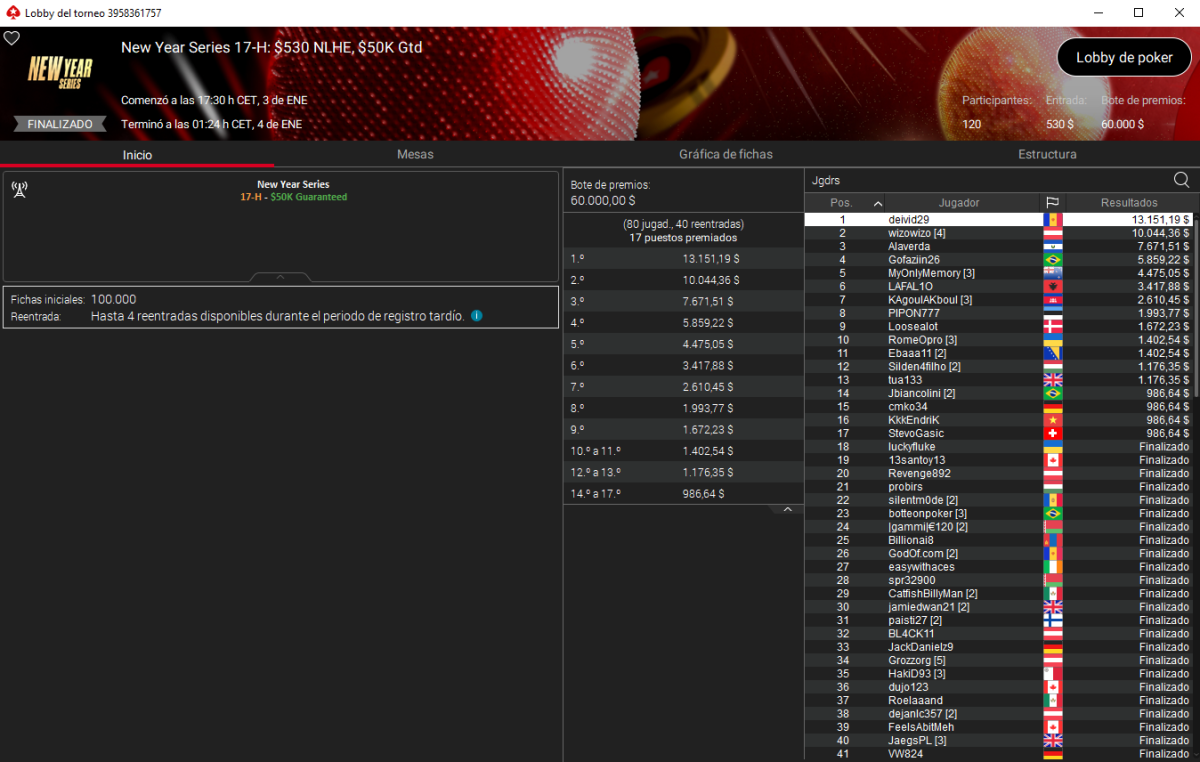Sort players by the Pos. column arrow
The image size is (1200, 762).
coord(878,203)
